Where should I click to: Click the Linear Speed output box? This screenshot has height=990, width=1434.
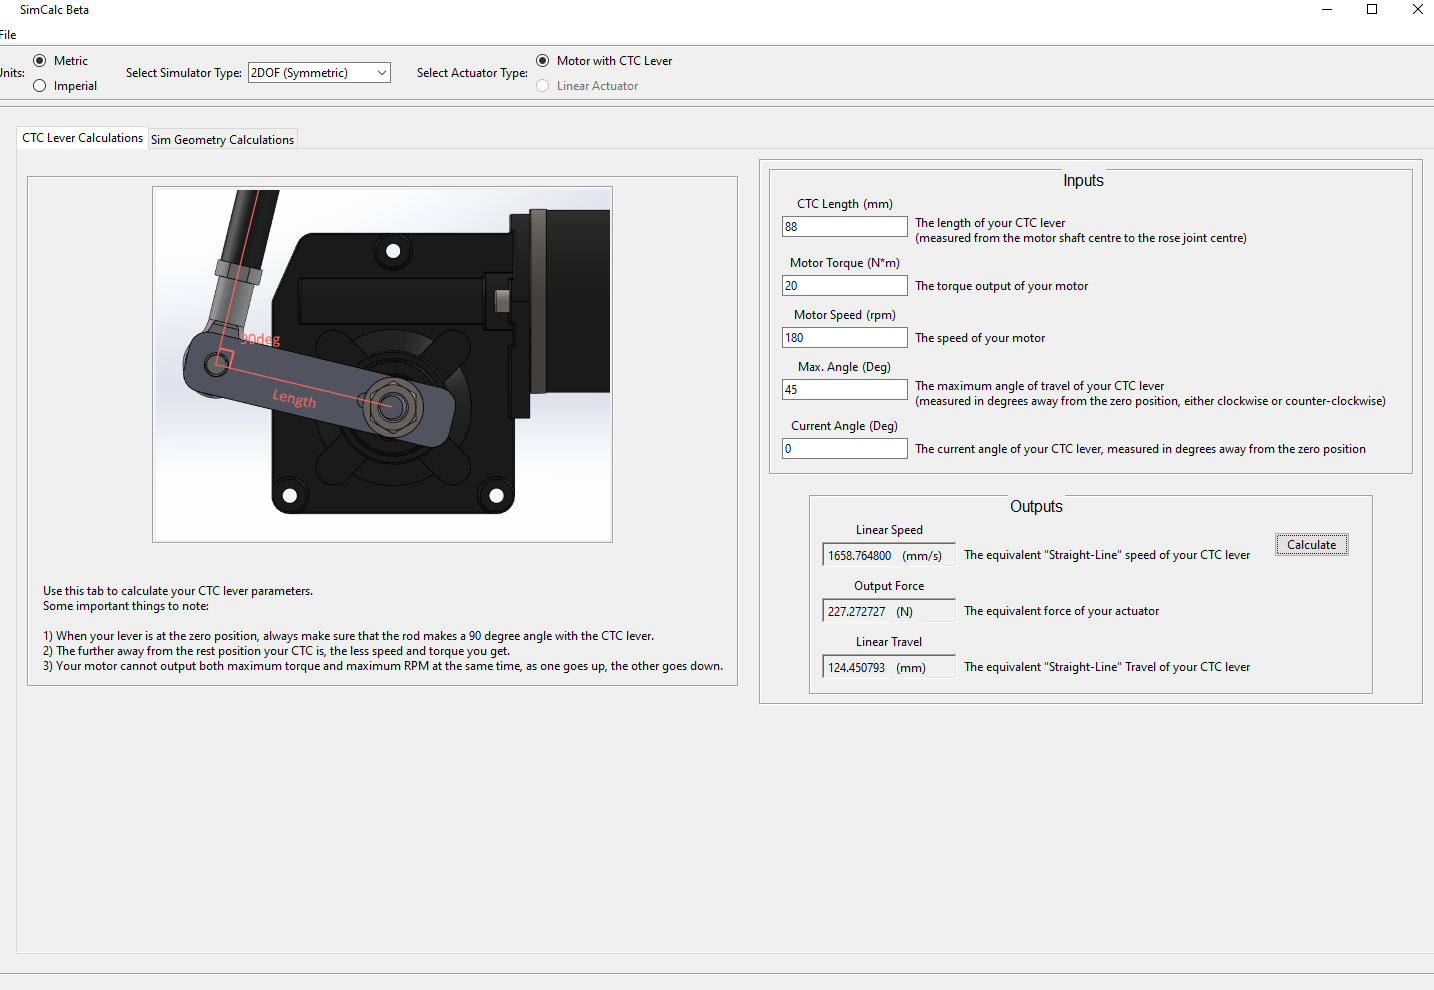[887, 556]
